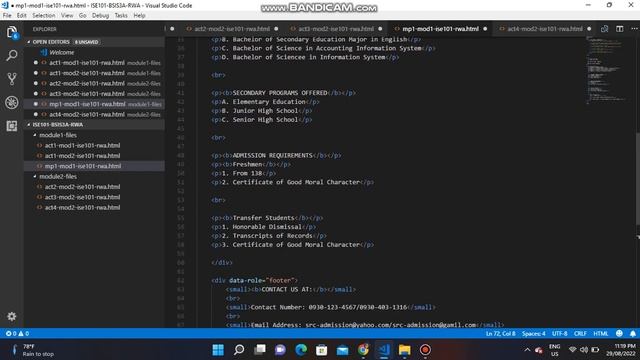640x360 pixels.
Task: Split the editor with the split icon
Action: click(x=620, y=29)
